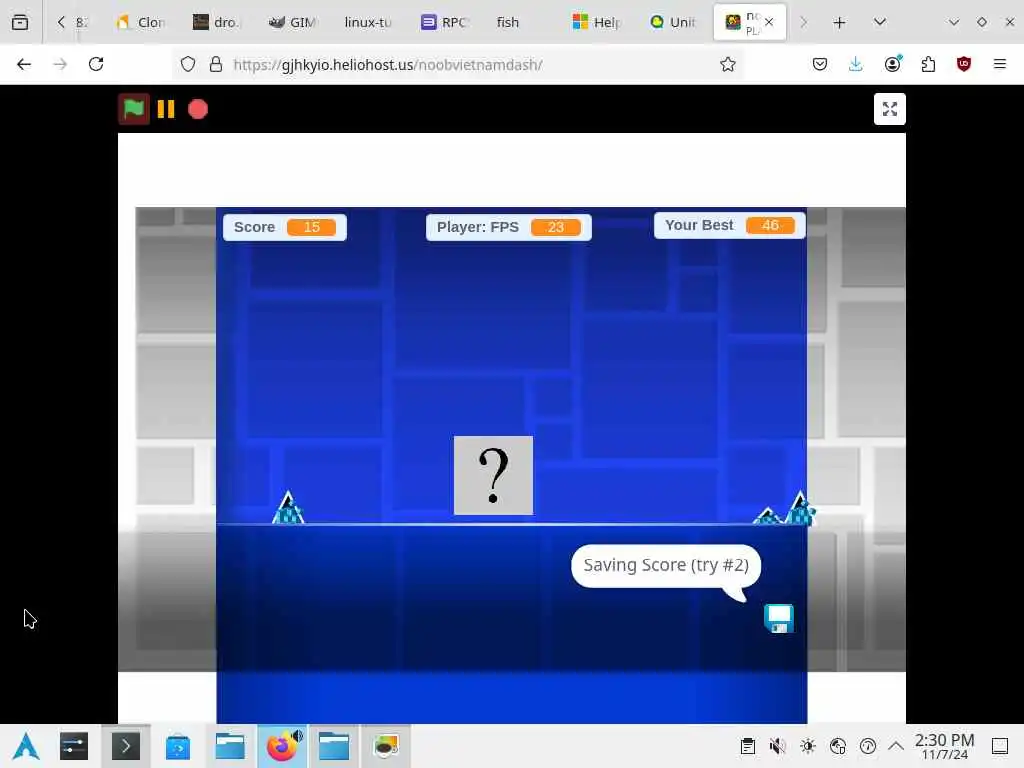
Task: Reload the current page
Action: coord(96,64)
